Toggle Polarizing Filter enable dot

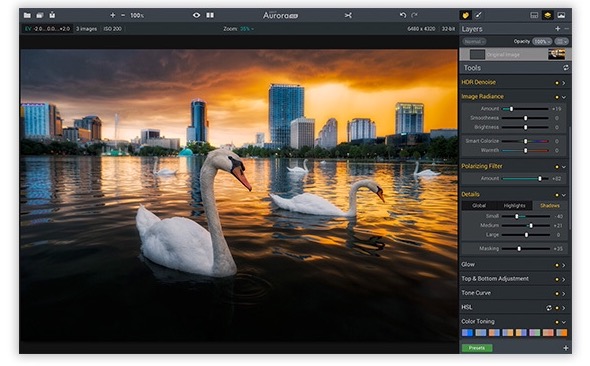(x=557, y=167)
